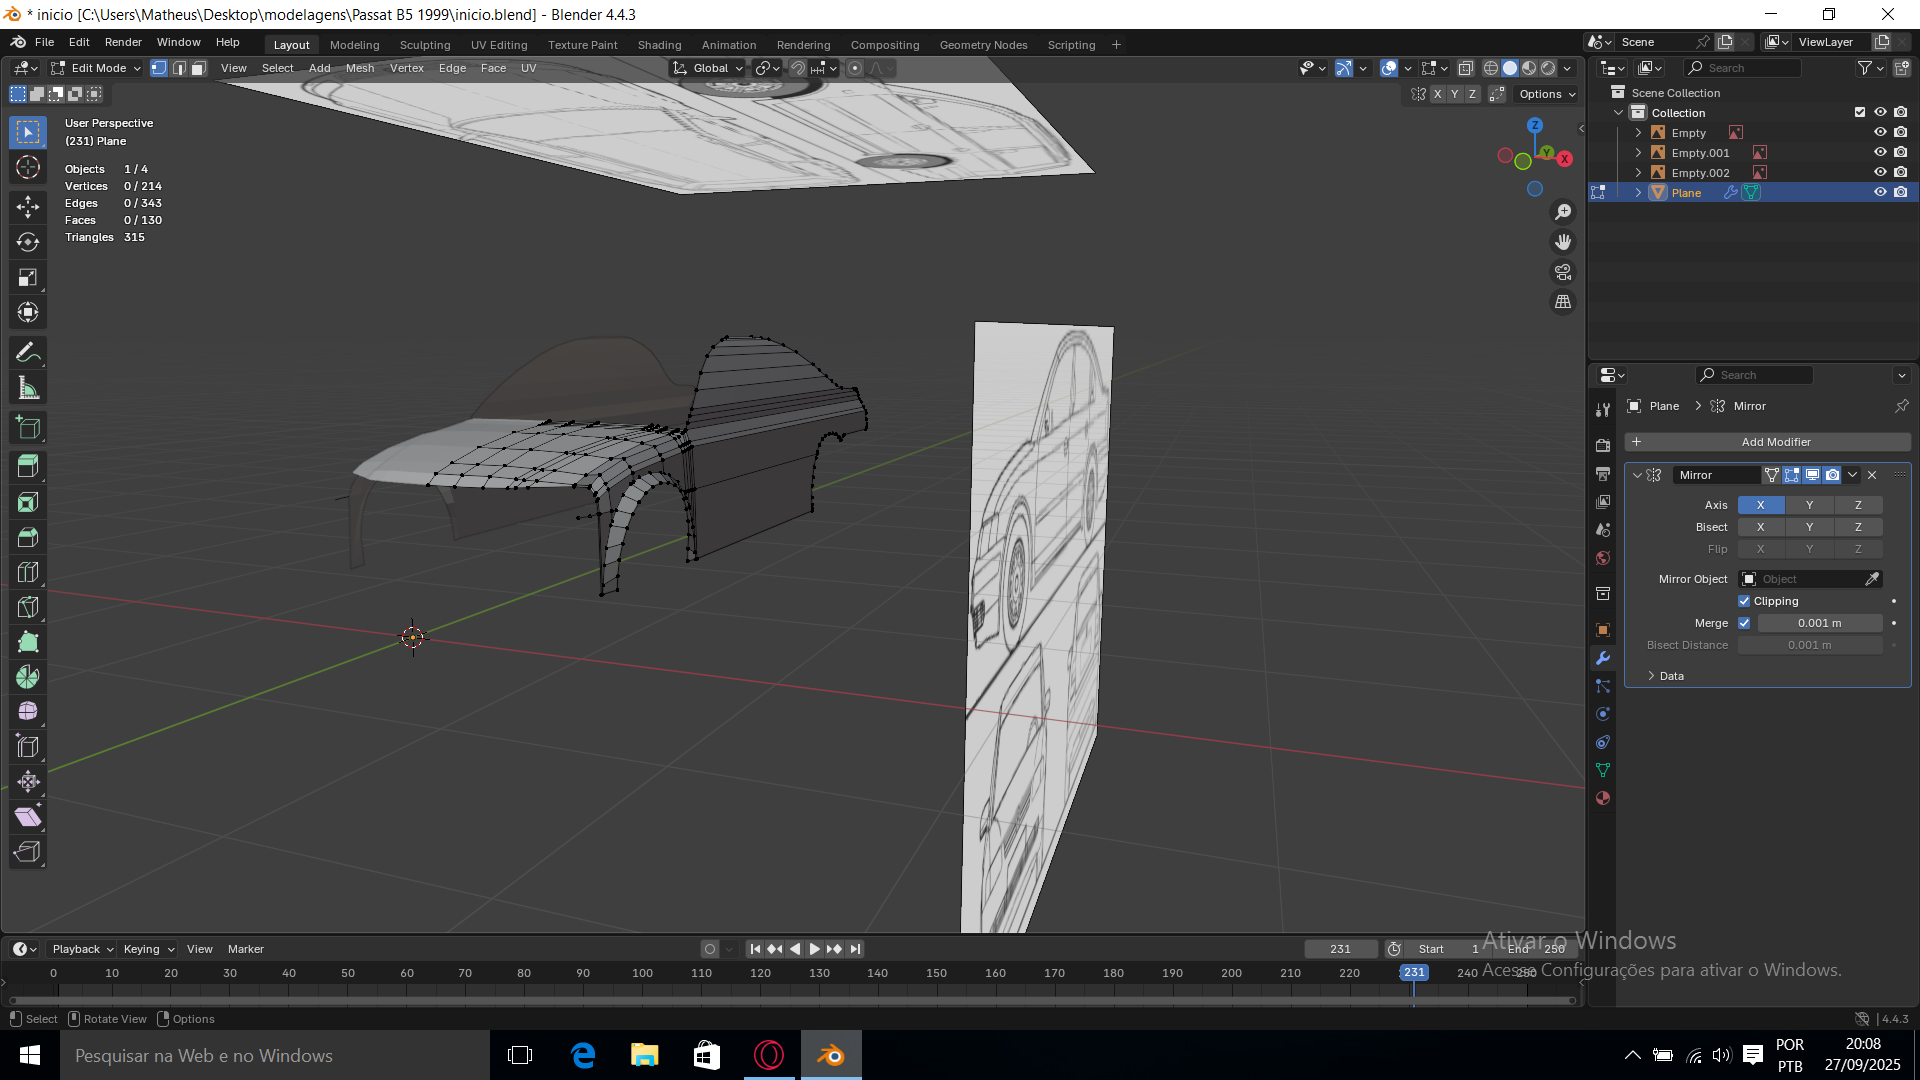Open the Mesh menu
This screenshot has height=1080, width=1920.
(x=359, y=68)
